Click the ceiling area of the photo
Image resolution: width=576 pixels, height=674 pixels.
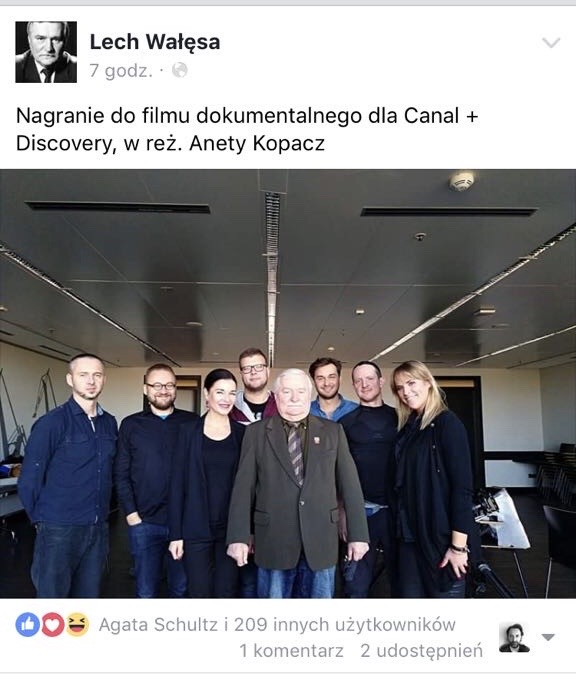click(288, 258)
